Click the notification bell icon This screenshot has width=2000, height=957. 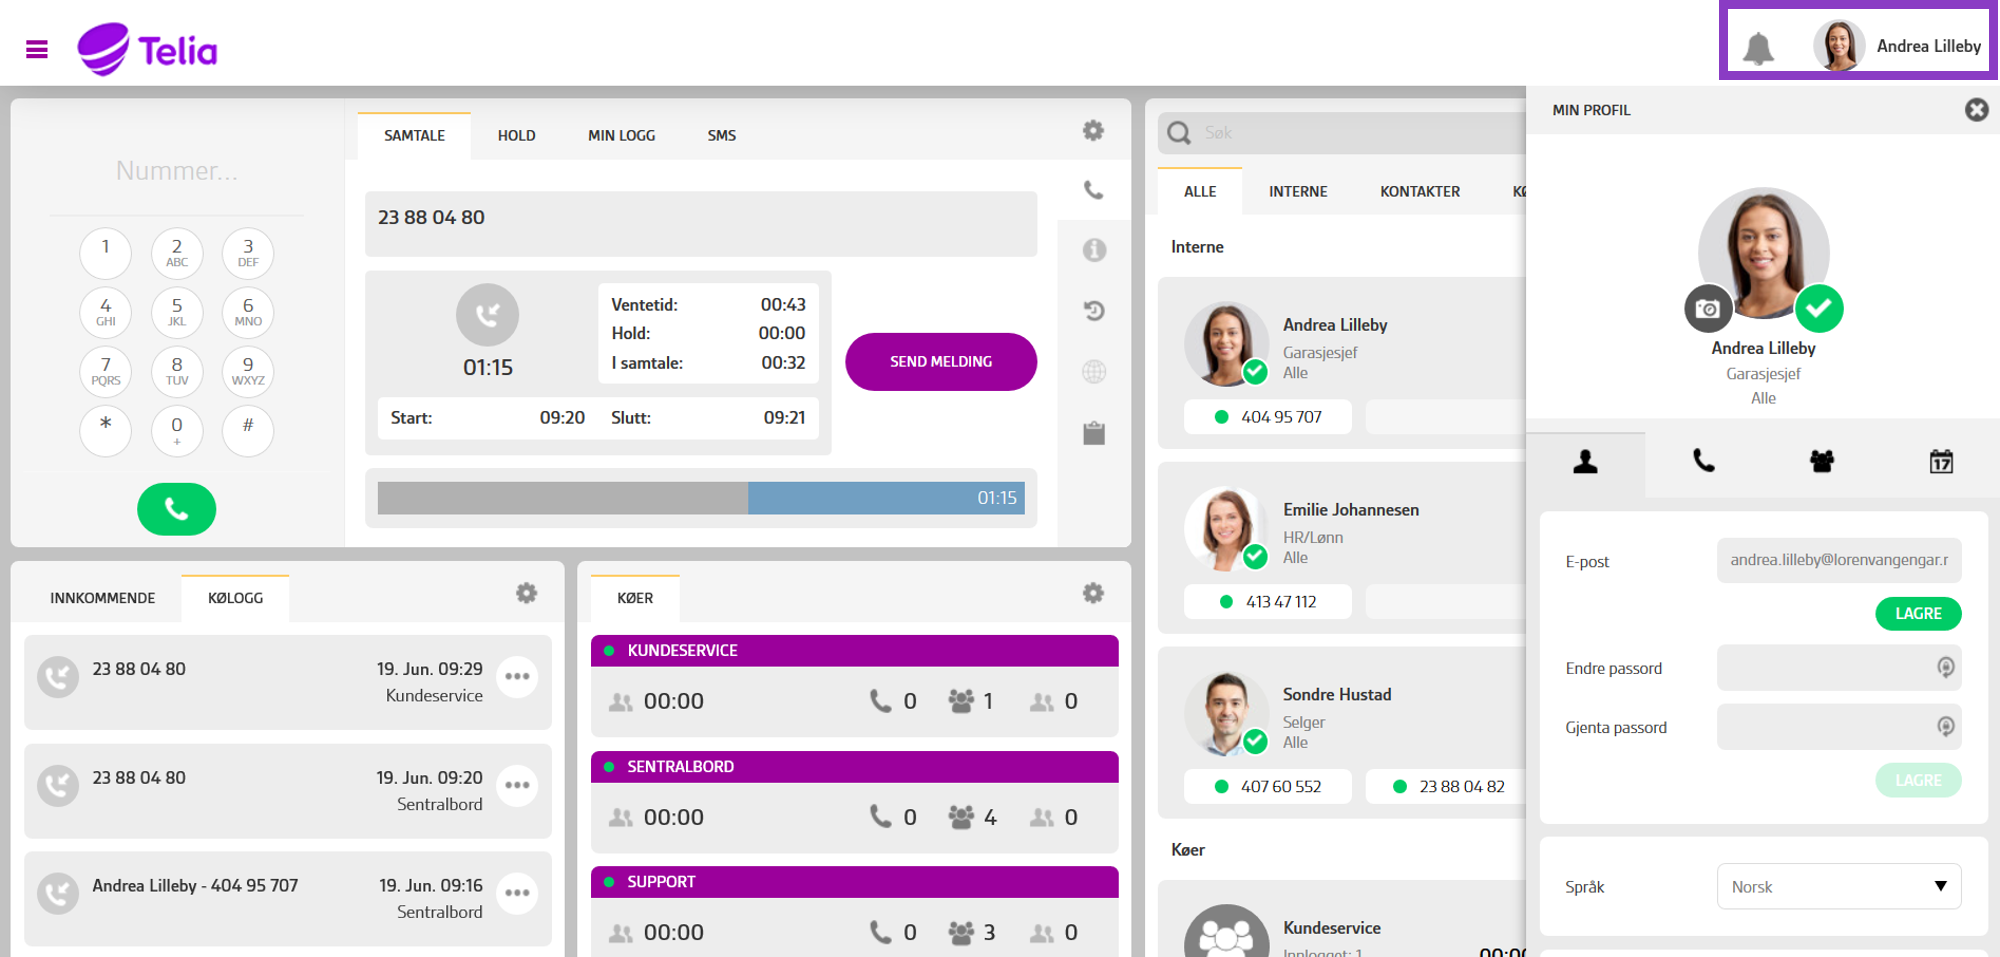point(1757,47)
